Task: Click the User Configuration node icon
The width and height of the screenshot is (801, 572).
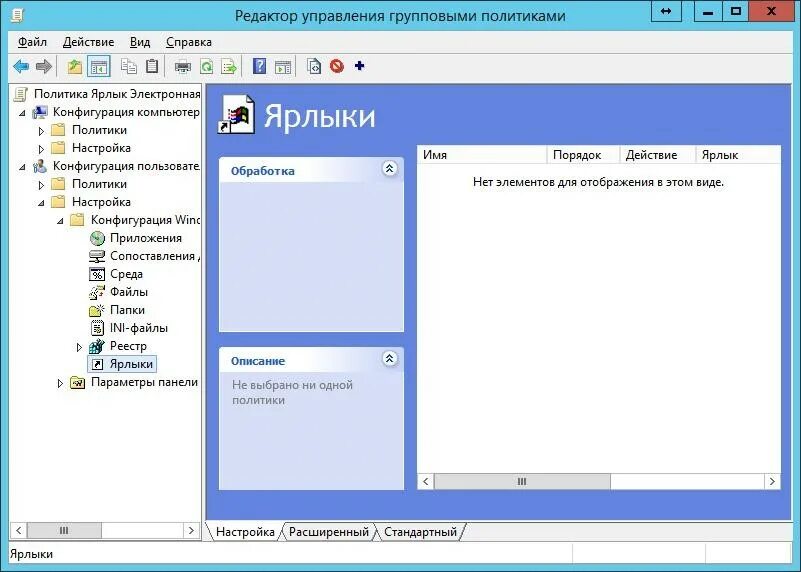Action: tap(40, 166)
